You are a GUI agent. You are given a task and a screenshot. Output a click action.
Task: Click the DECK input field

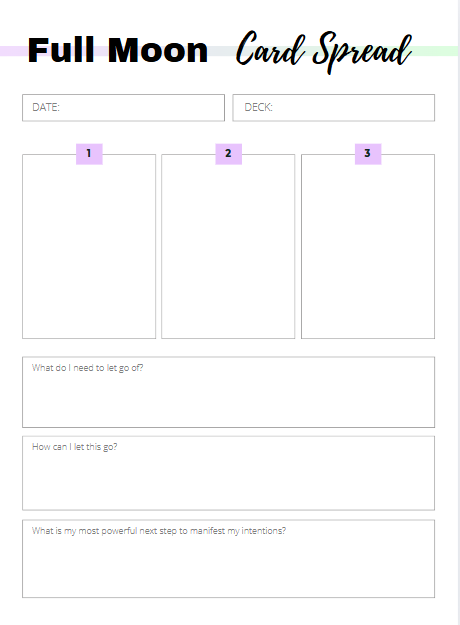point(334,108)
